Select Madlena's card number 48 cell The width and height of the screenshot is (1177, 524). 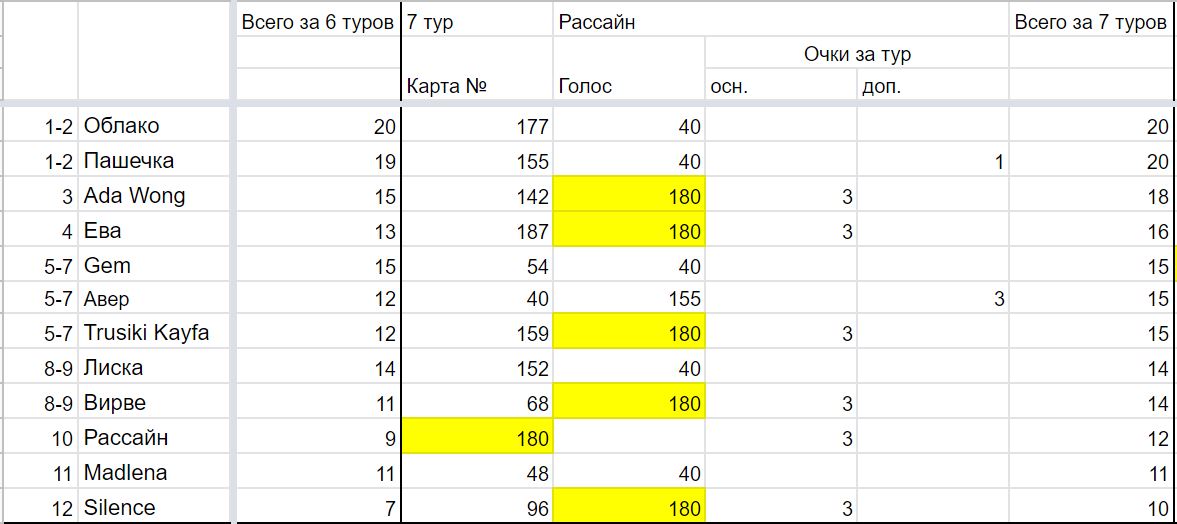click(x=477, y=472)
